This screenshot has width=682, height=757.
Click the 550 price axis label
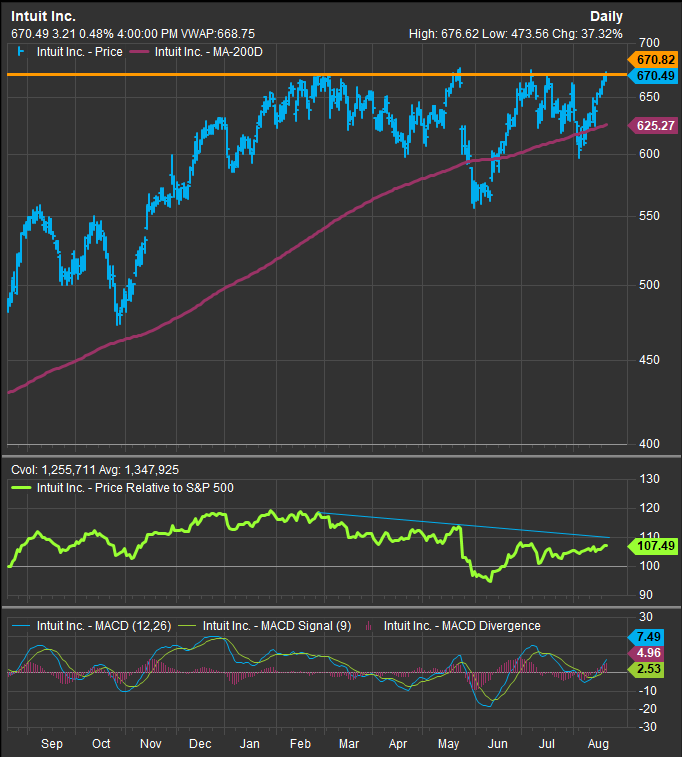pos(649,216)
